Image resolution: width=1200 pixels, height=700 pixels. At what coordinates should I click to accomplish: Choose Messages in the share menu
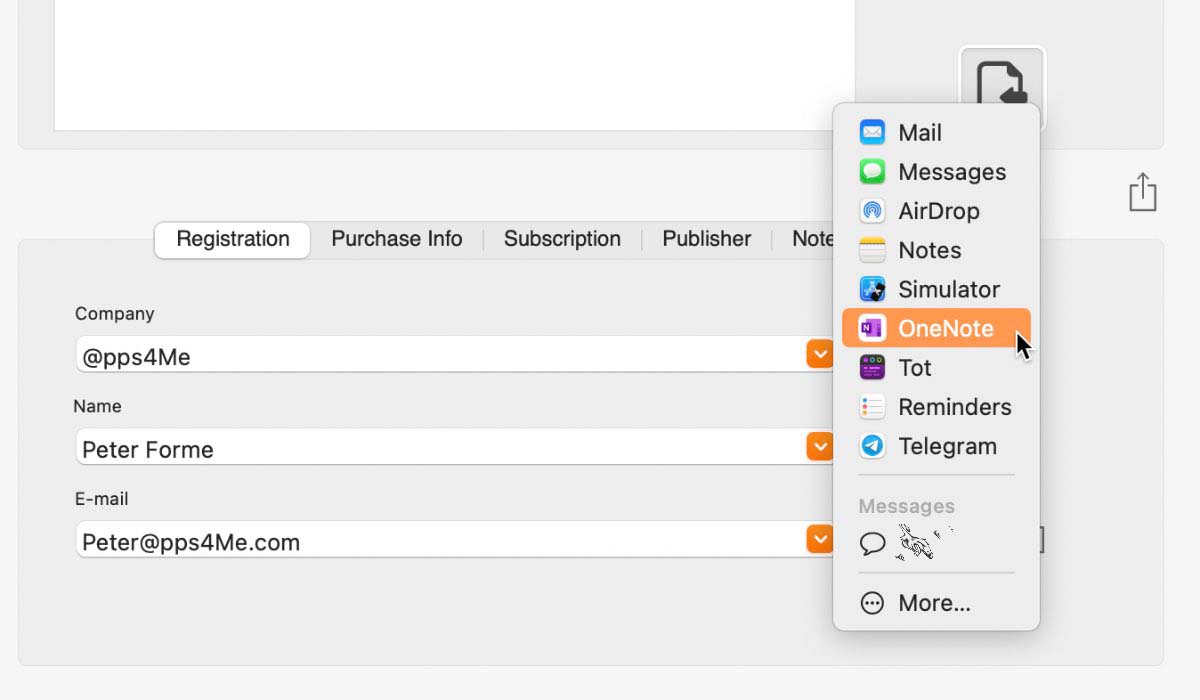[x=936, y=172]
